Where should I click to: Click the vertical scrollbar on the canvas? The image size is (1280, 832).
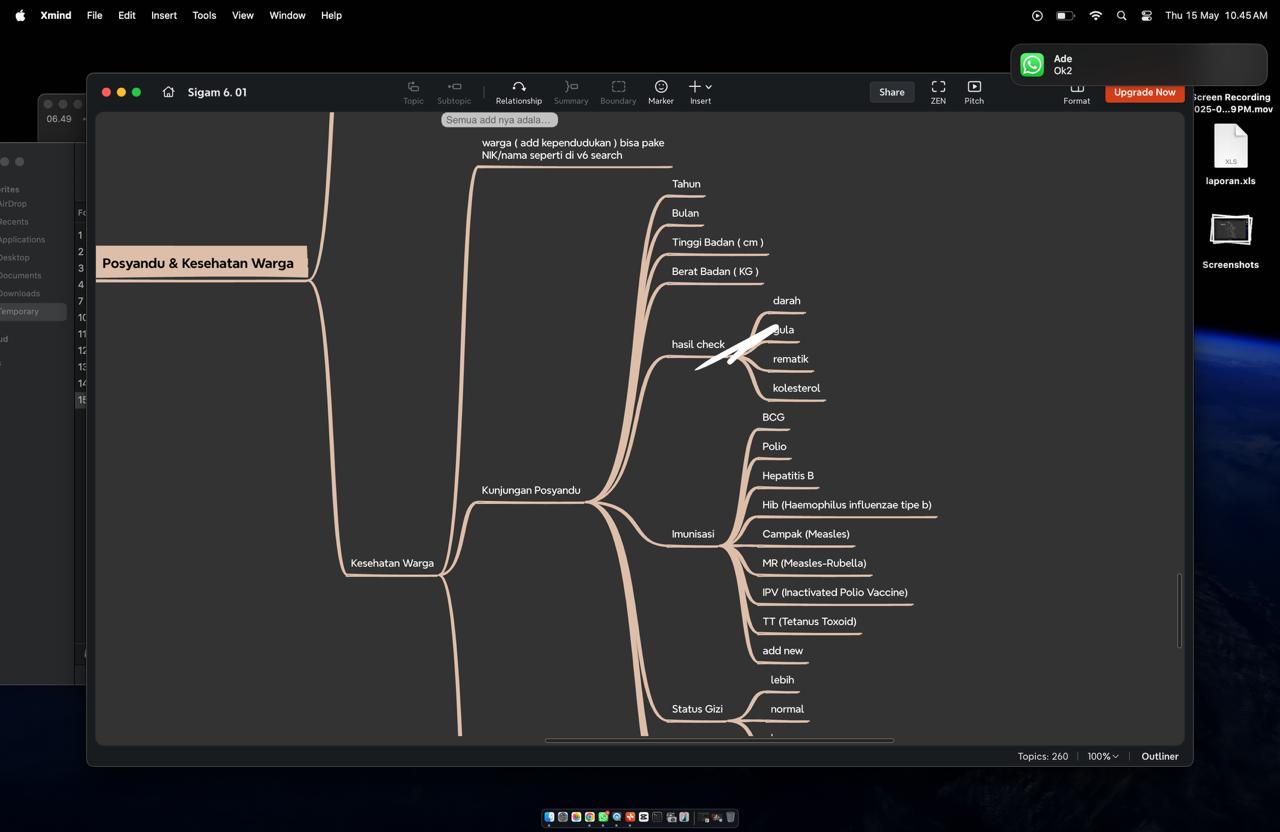point(1180,610)
